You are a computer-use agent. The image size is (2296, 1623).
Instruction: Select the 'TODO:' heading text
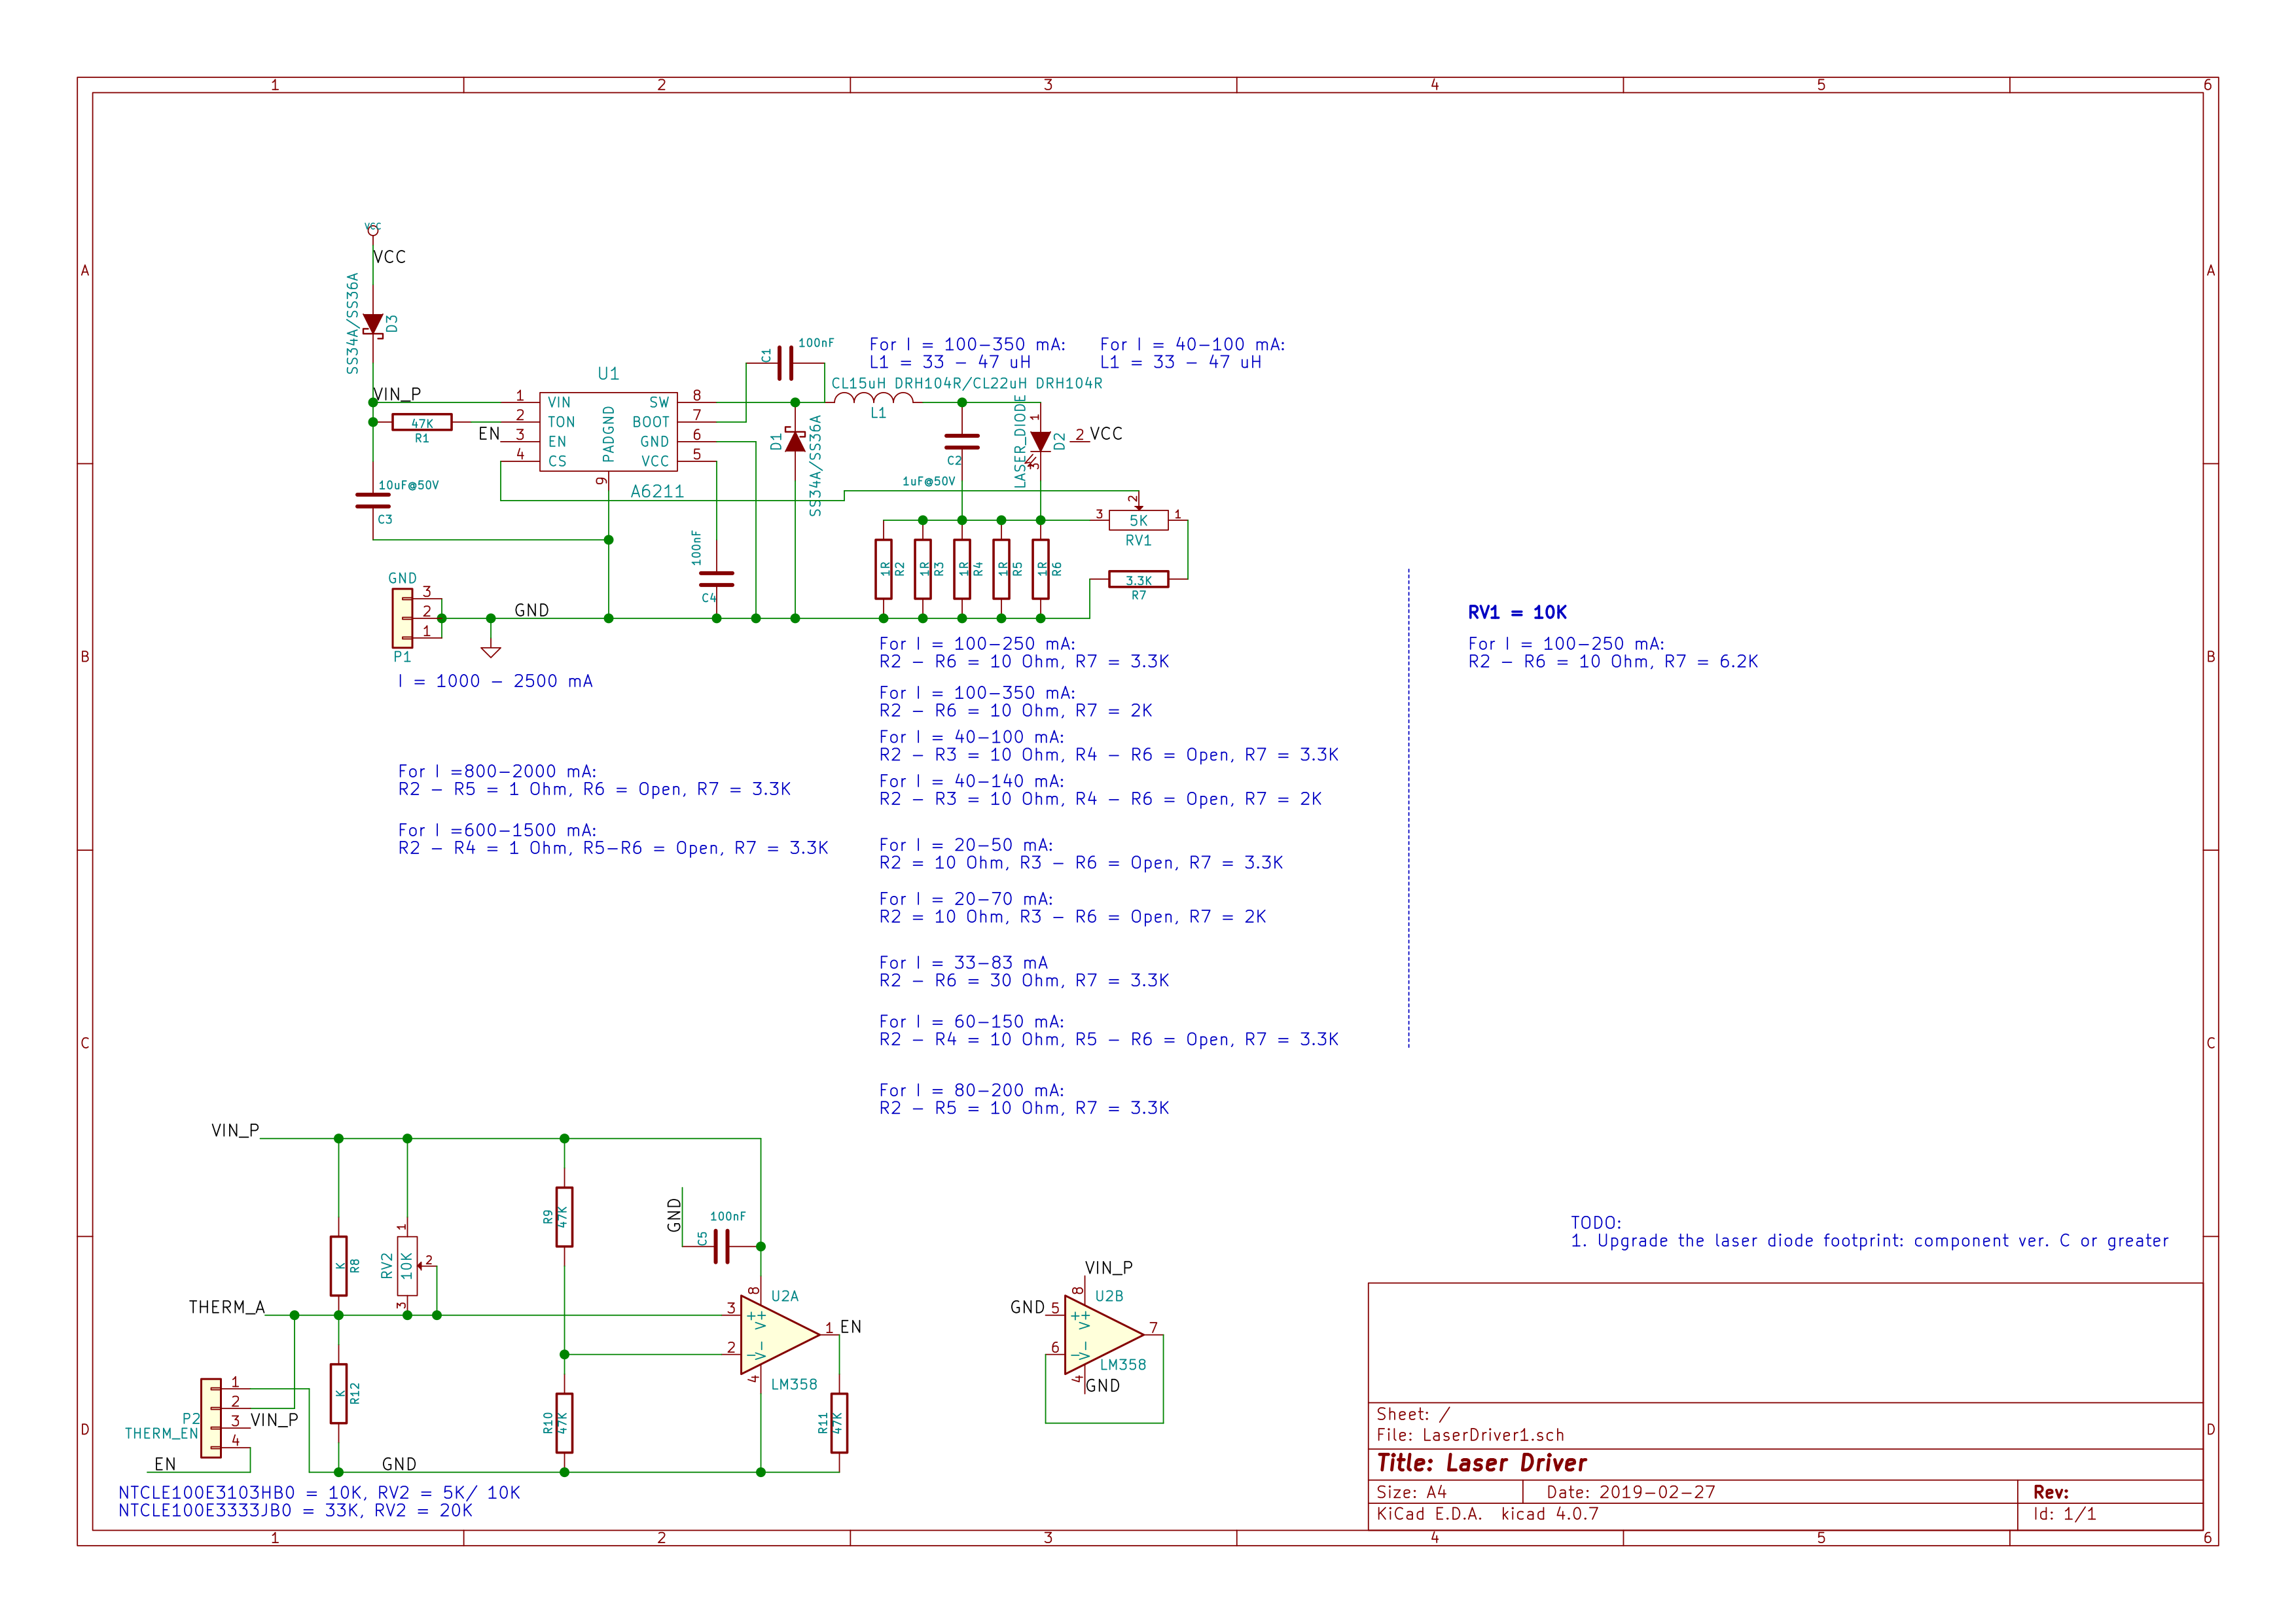1596,1222
